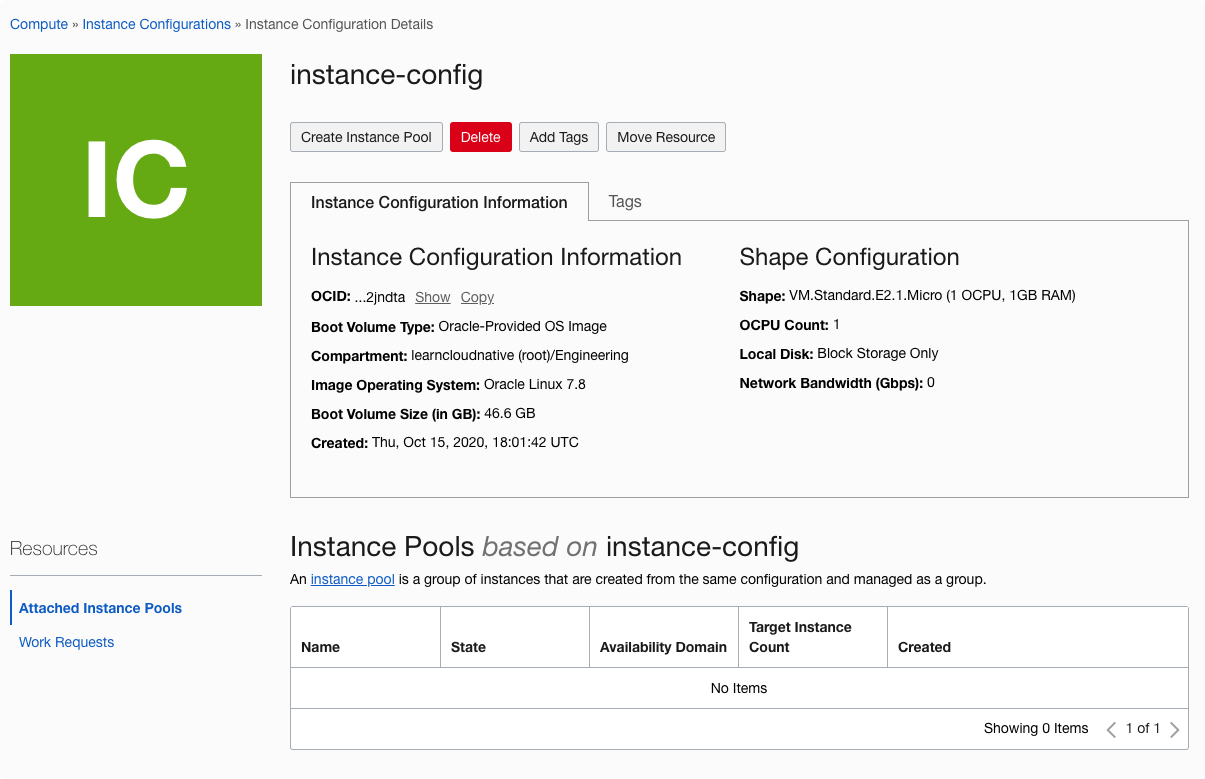The width and height of the screenshot is (1205, 779).
Task: Open Compute breadcrumb link
Action: [39, 24]
